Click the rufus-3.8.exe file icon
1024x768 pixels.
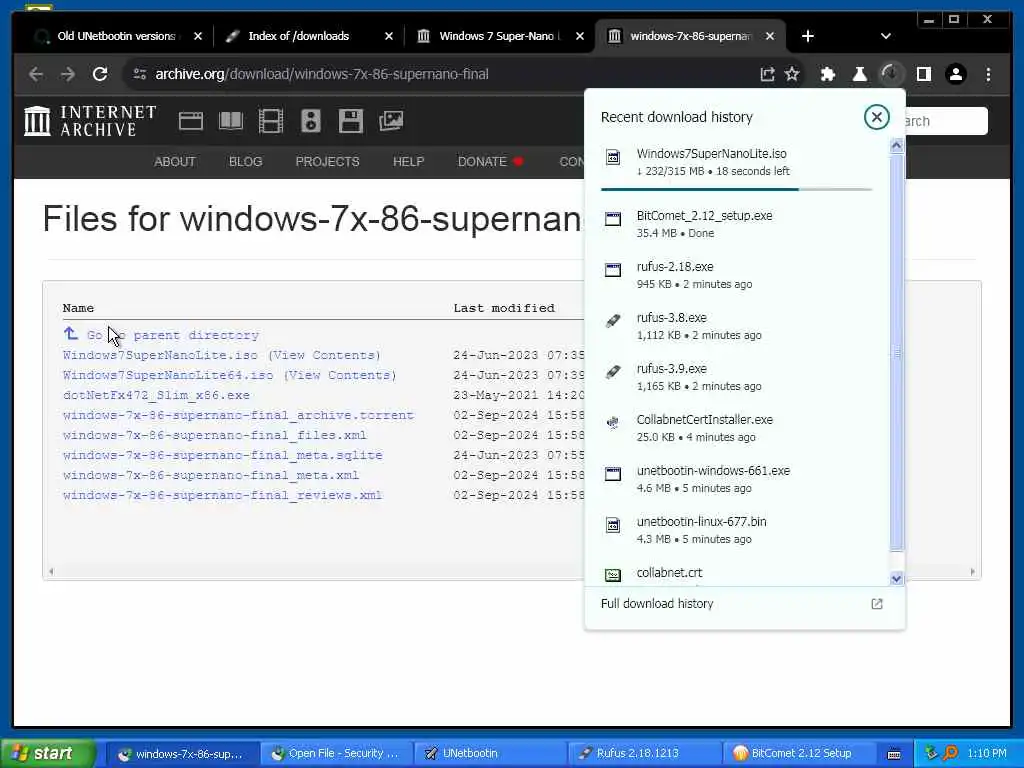[x=613, y=321]
